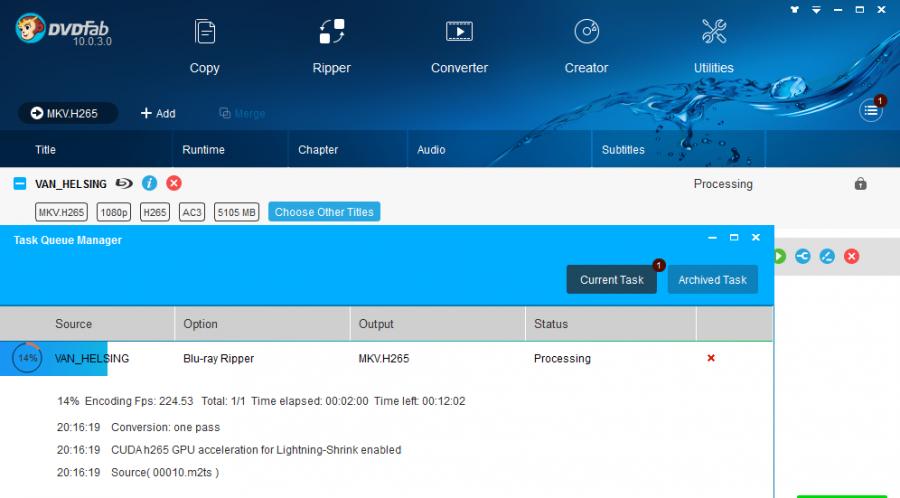Viewport: 900px width, 498px height.
Task: Click the blue share icon in the title row
Action: tap(802, 256)
